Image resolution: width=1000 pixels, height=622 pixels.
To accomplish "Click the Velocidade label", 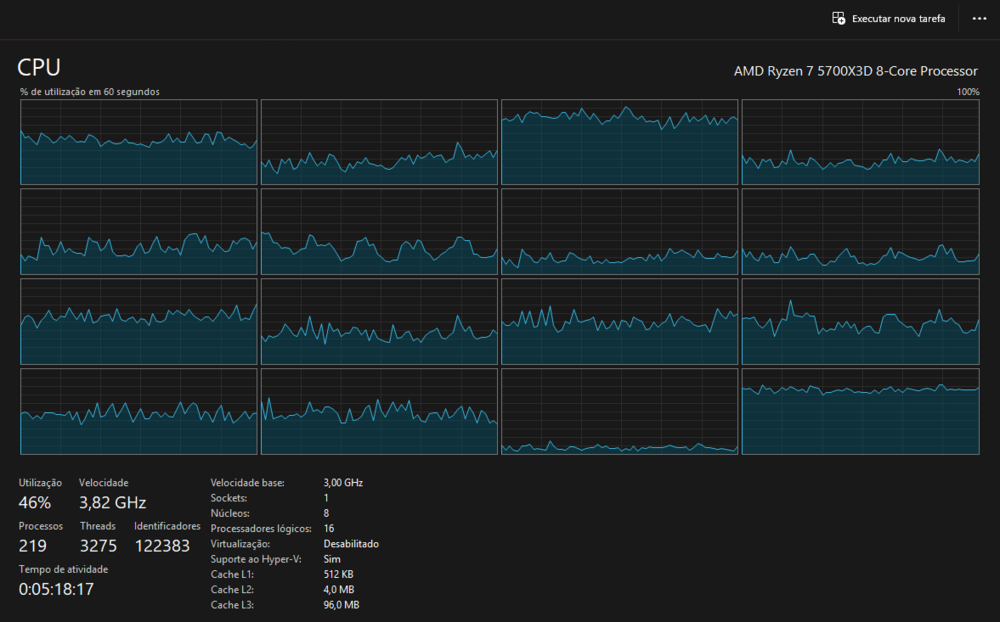I will (x=104, y=483).
